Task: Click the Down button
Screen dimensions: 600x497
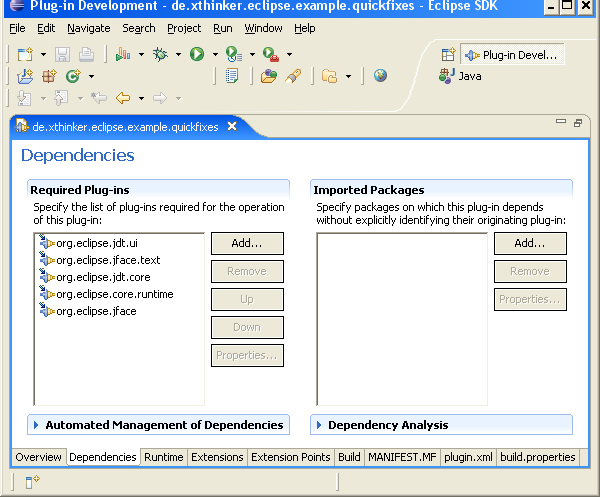Action: (247, 327)
